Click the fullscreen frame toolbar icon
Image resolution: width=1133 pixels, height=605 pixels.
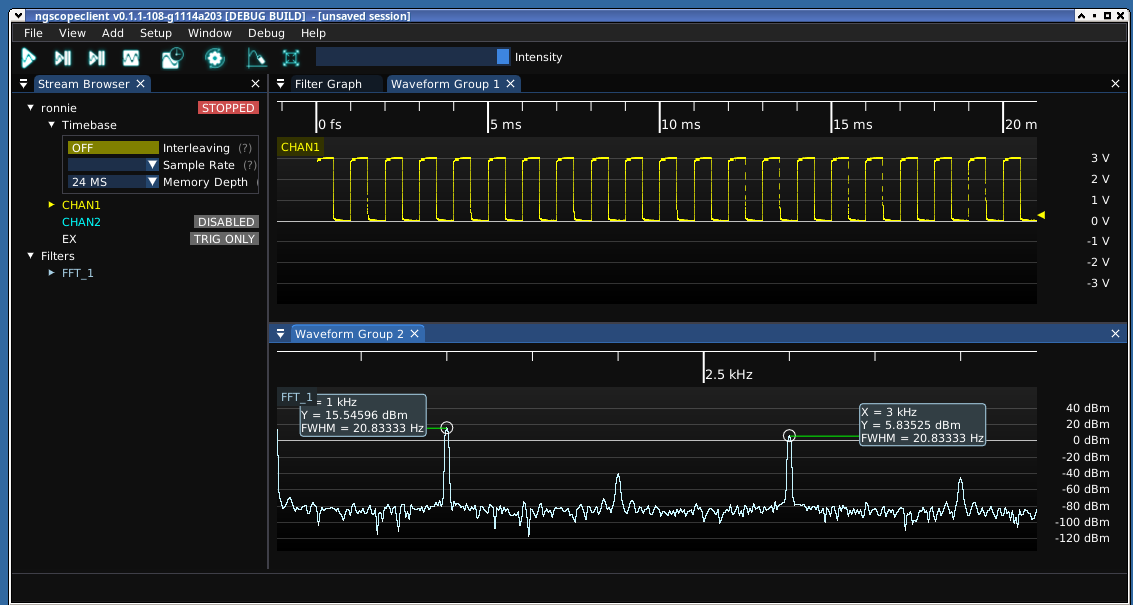click(x=291, y=58)
